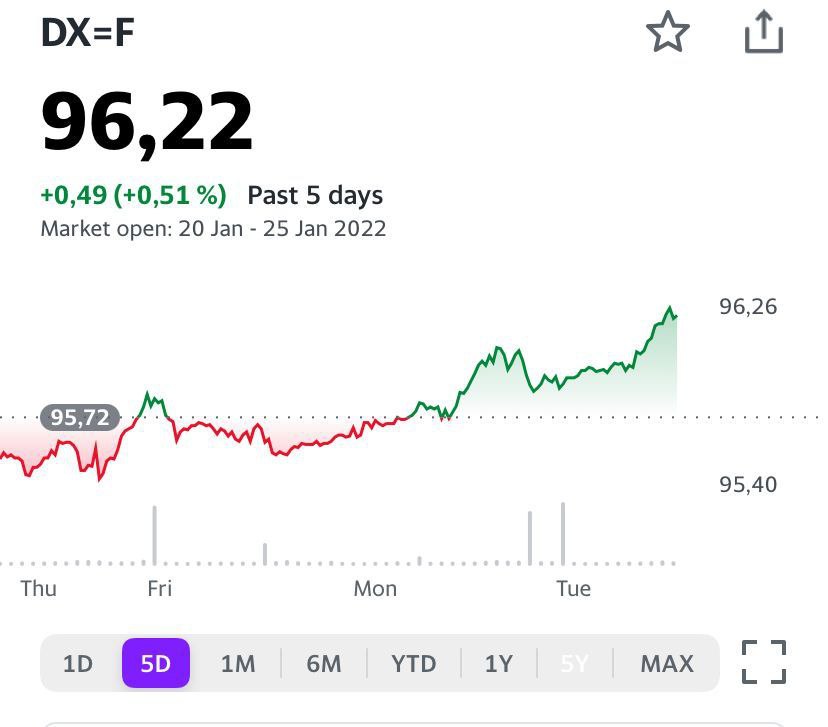This screenshot has height=727, width=828.
Task: Tap the Mon label on time axis
Action: [375, 588]
